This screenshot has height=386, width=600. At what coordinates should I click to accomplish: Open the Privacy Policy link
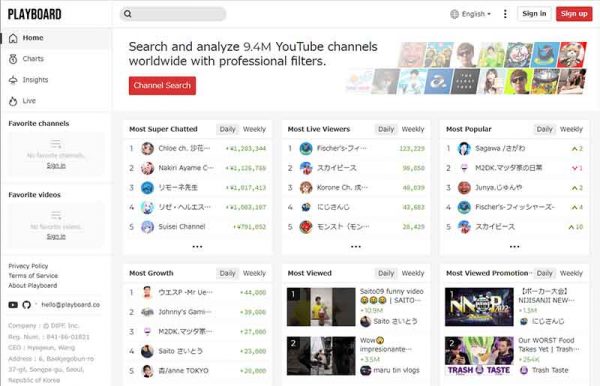click(x=28, y=266)
